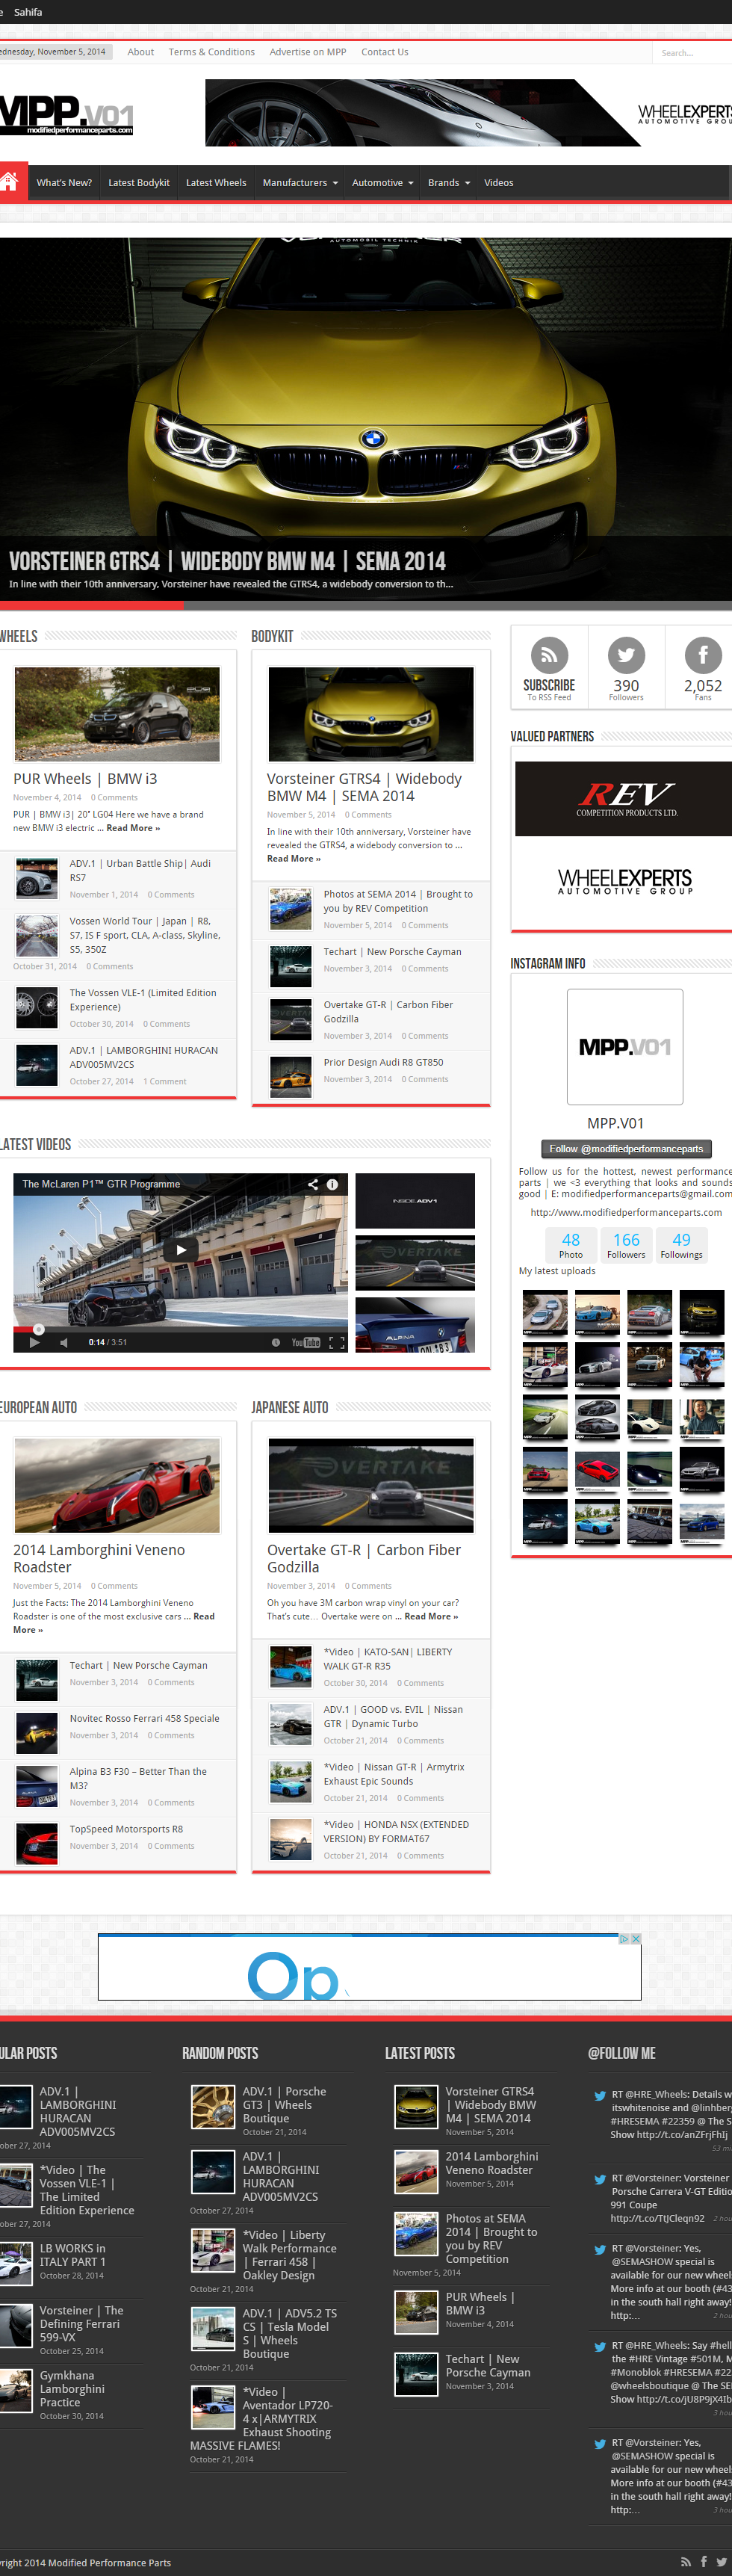The width and height of the screenshot is (732, 2576).
Task: Open Advertise on MPP link
Action: 308,52
